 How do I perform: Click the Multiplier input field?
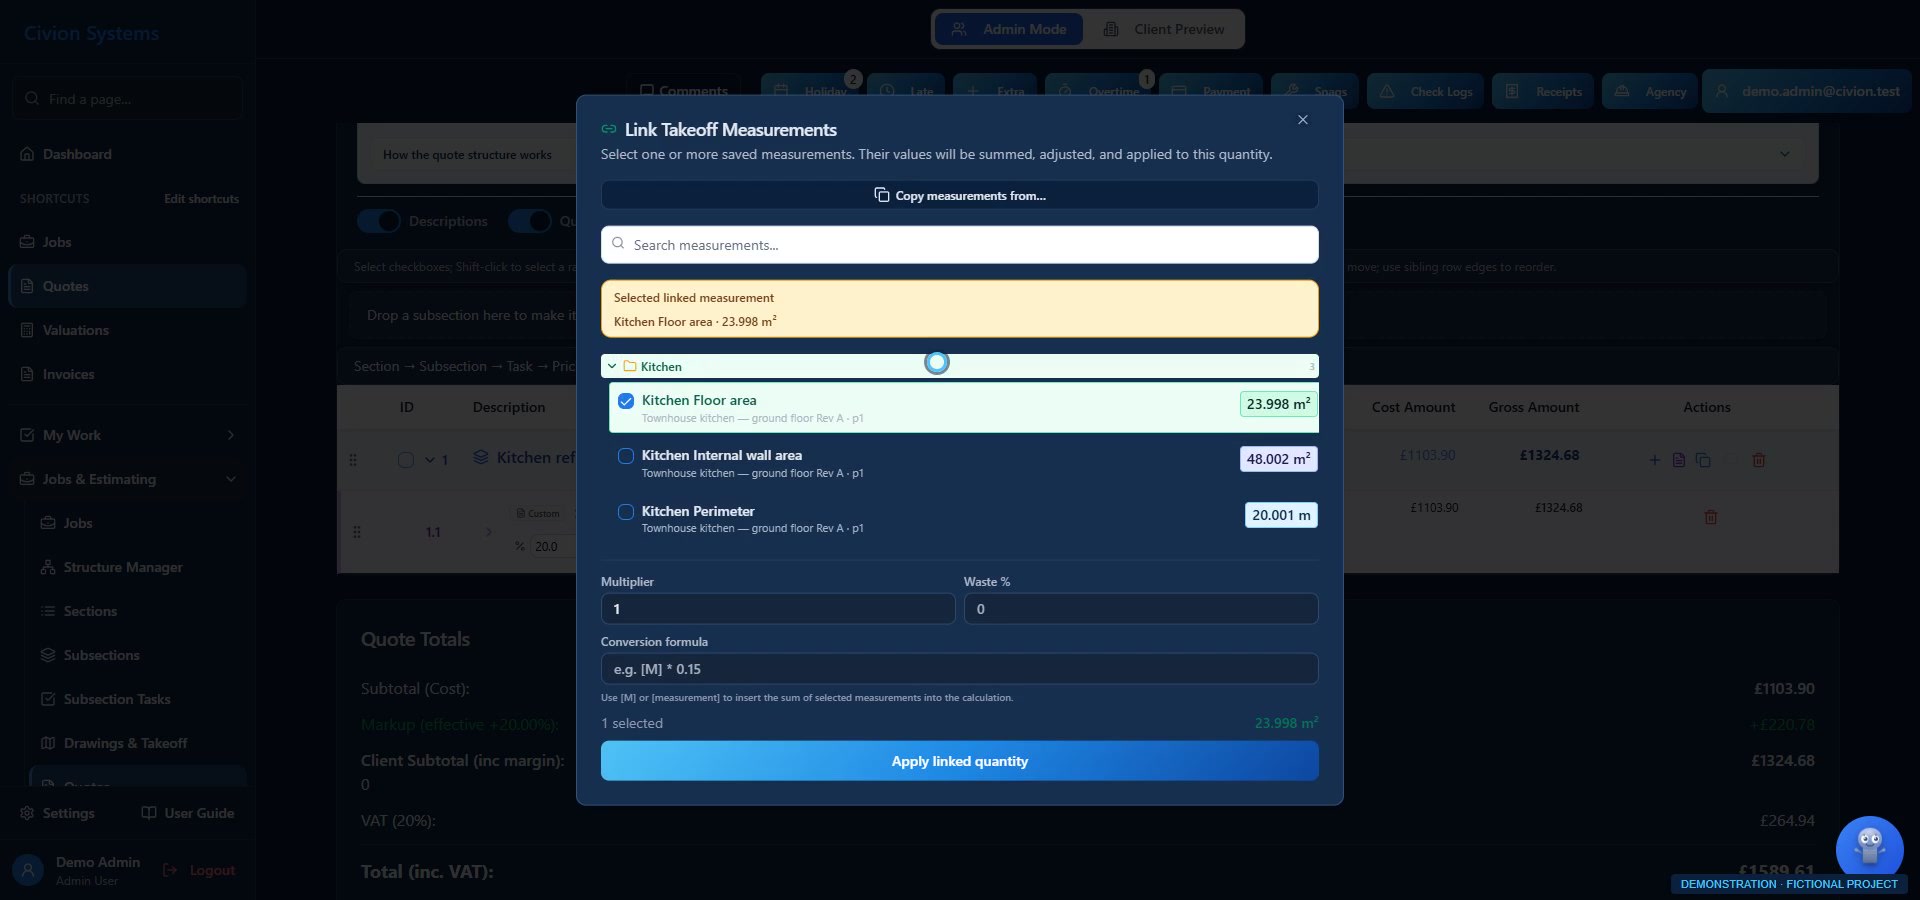click(777, 609)
